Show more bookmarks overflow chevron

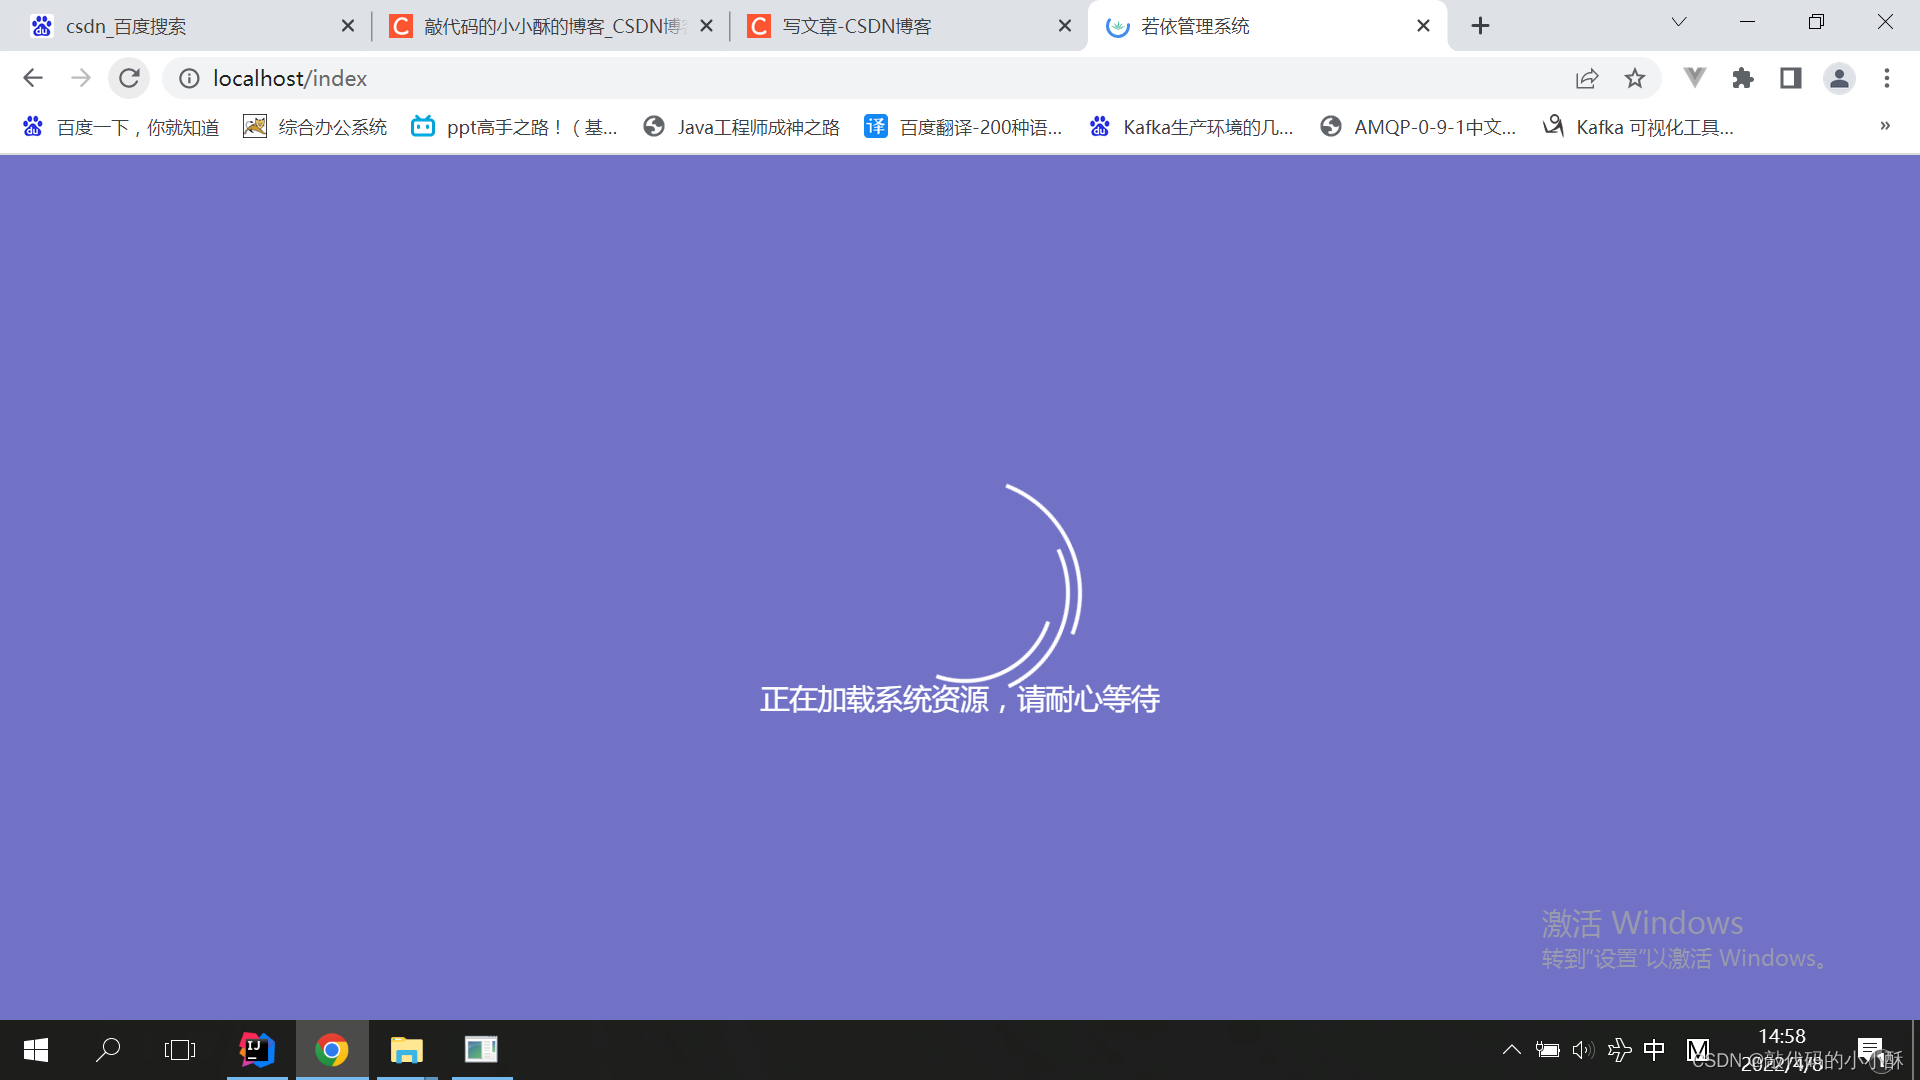1885,126
